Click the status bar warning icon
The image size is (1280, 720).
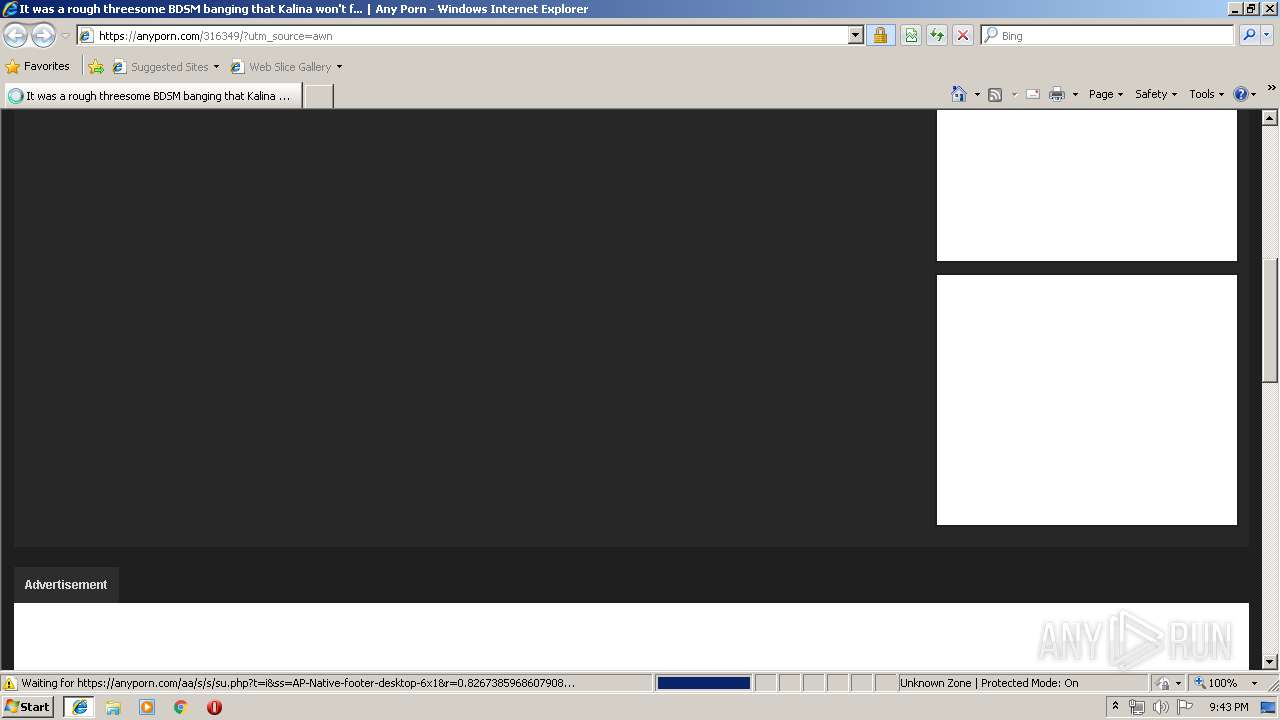10,684
